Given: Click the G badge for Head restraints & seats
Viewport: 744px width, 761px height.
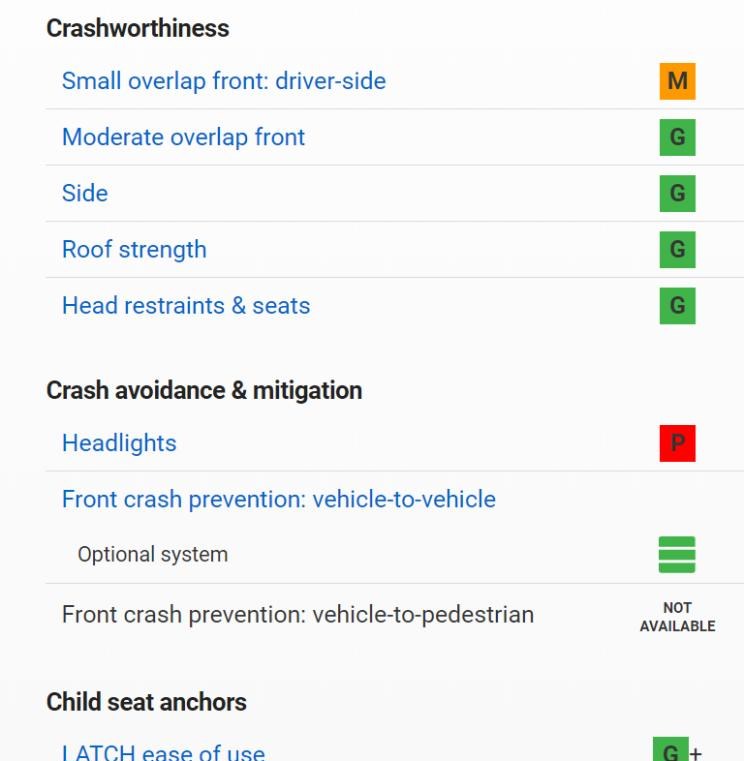Looking at the screenshot, I should [x=677, y=306].
